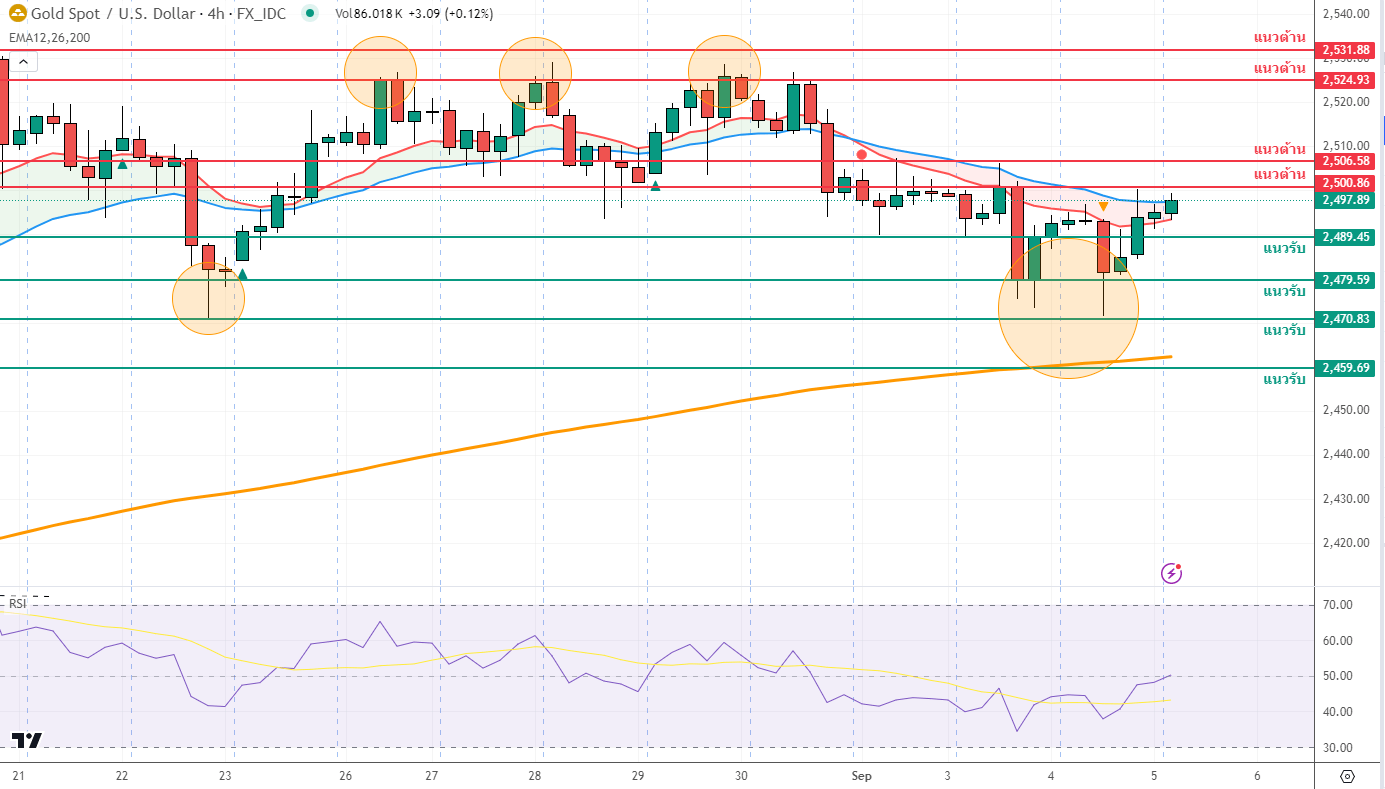Image resolution: width=1385 pixels, height=789 pixels.
Task: Click the แนวรับ label below 2,489.45
Action: pos(1284,248)
